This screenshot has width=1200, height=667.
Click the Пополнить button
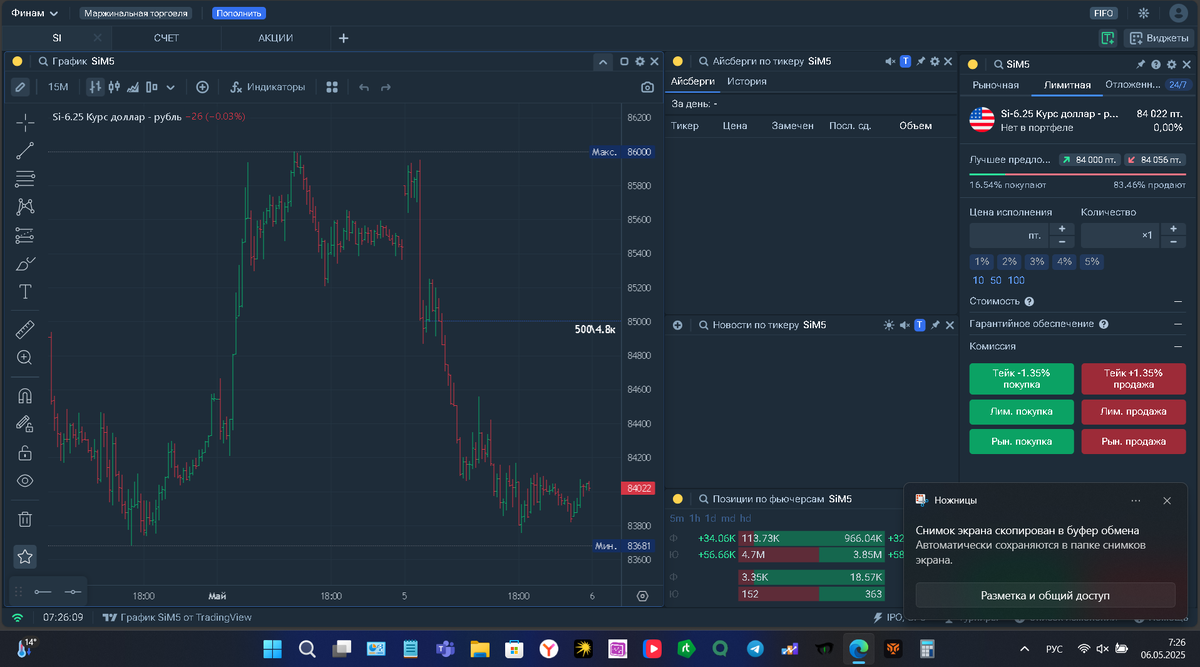click(x=239, y=13)
